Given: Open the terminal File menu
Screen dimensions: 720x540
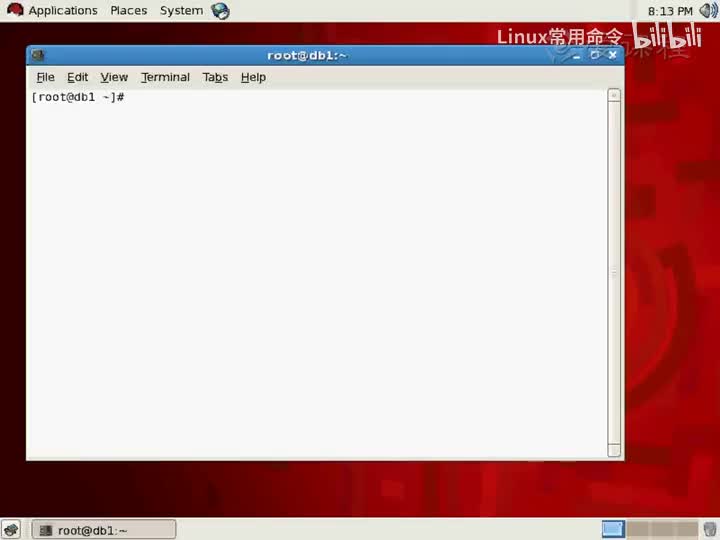Looking at the screenshot, I should pyautogui.click(x=45, y=77).
